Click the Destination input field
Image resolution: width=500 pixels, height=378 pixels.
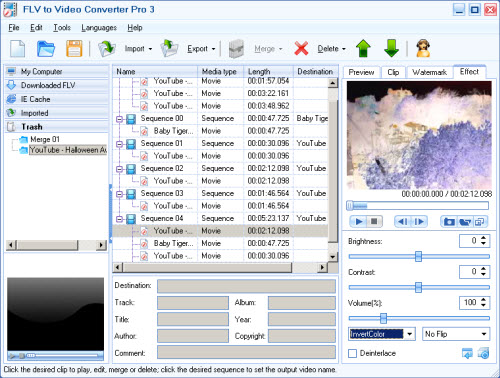(x=246, y=286)
